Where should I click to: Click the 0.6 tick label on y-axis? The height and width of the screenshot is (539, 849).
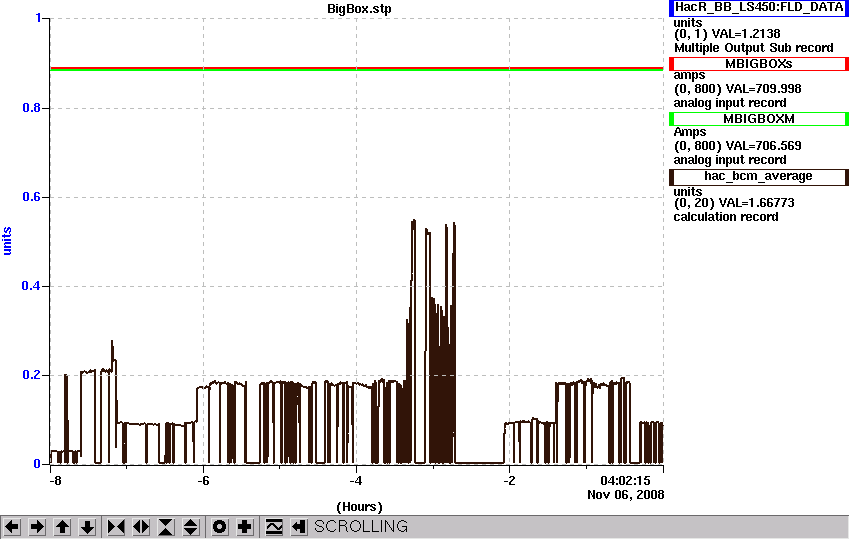(32, 197)
